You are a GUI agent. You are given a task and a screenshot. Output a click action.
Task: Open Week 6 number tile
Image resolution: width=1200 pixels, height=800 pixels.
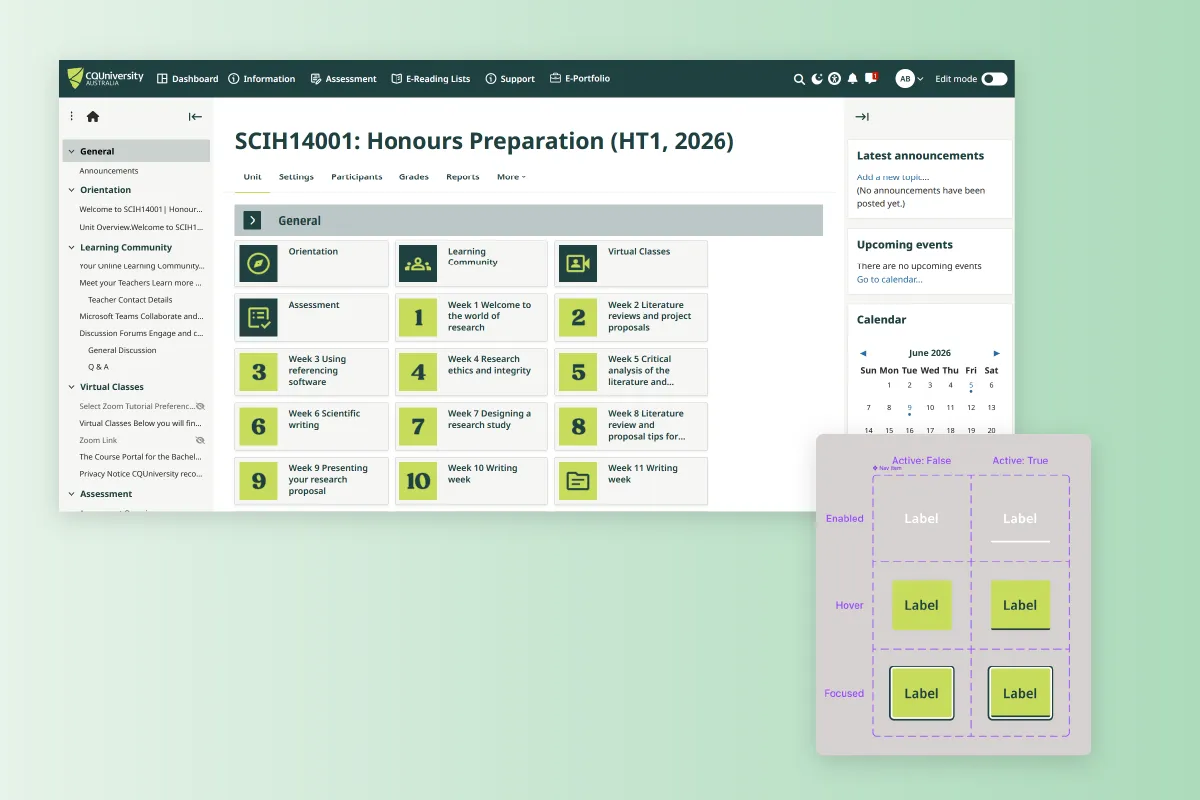[258, 426]
